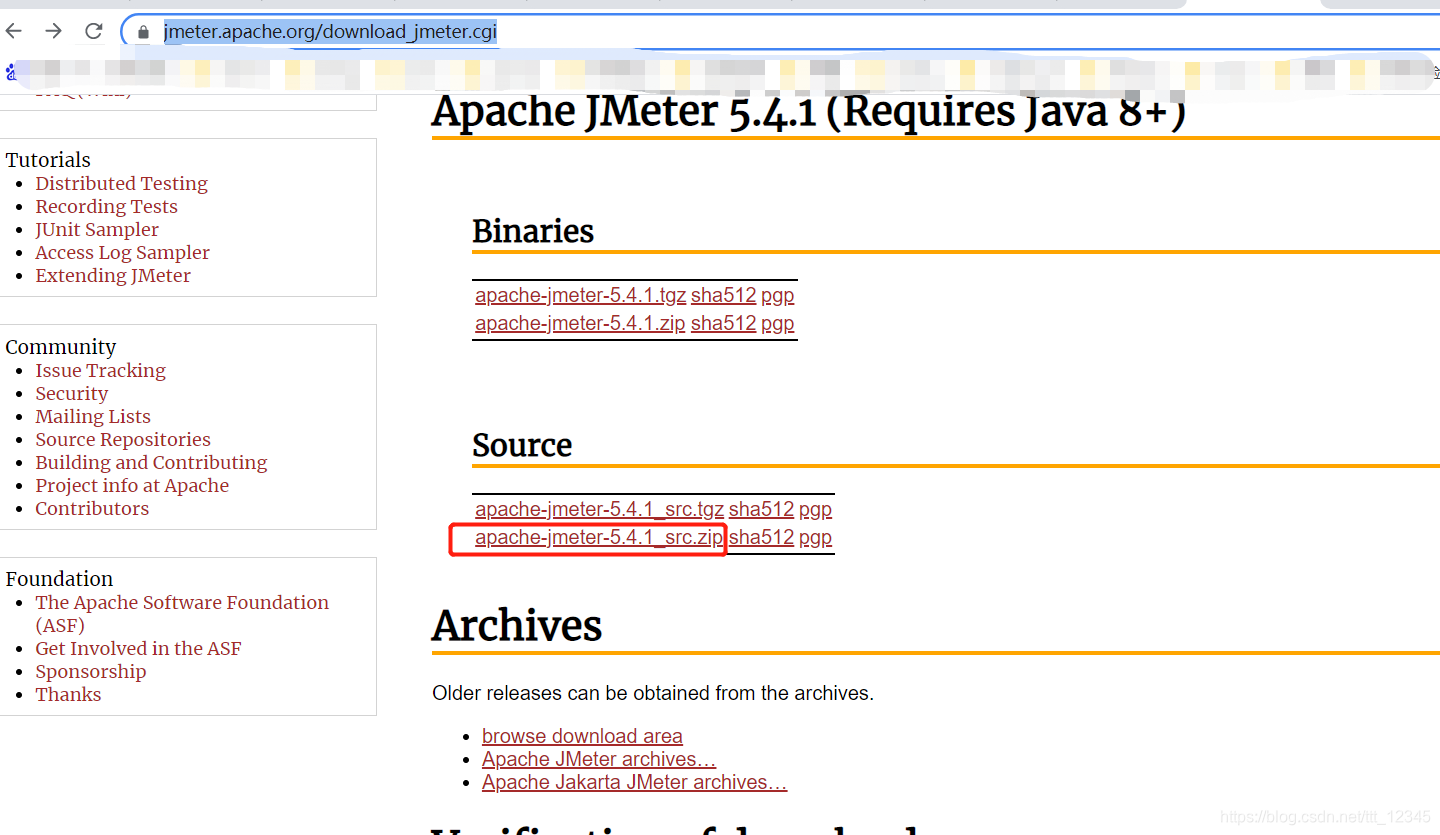Download apache-jmeter-5.4.1.tgz binary
Image resolution: width=1440 pixels, height=835 pixels.
click(x=580, y=295)
